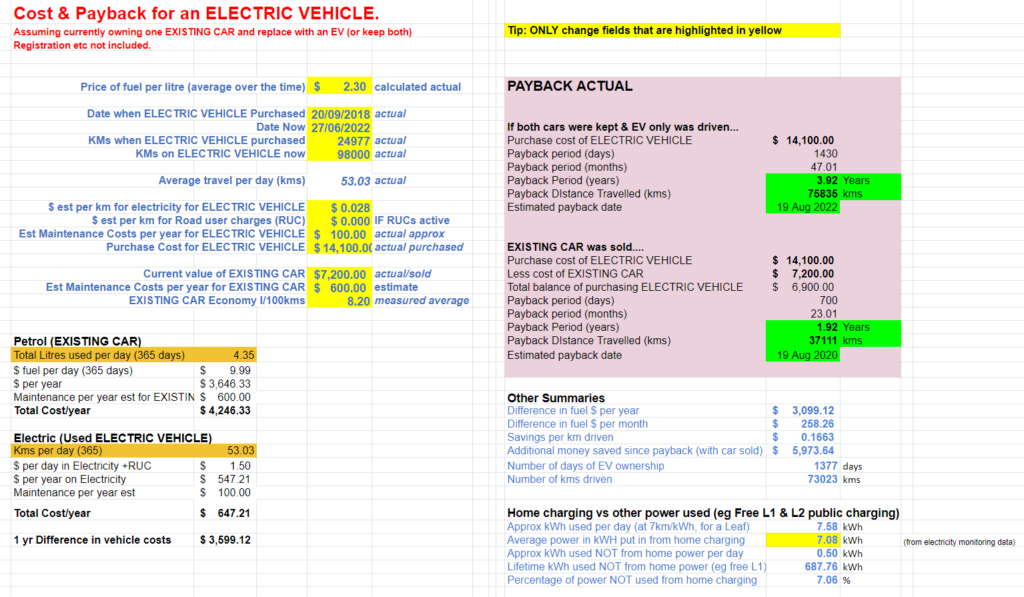The height and width of the screenshot is (597, 1024).
Task: Click the EV purchase date 20/09/2018 cell
Action: click(x=340, y=114)
